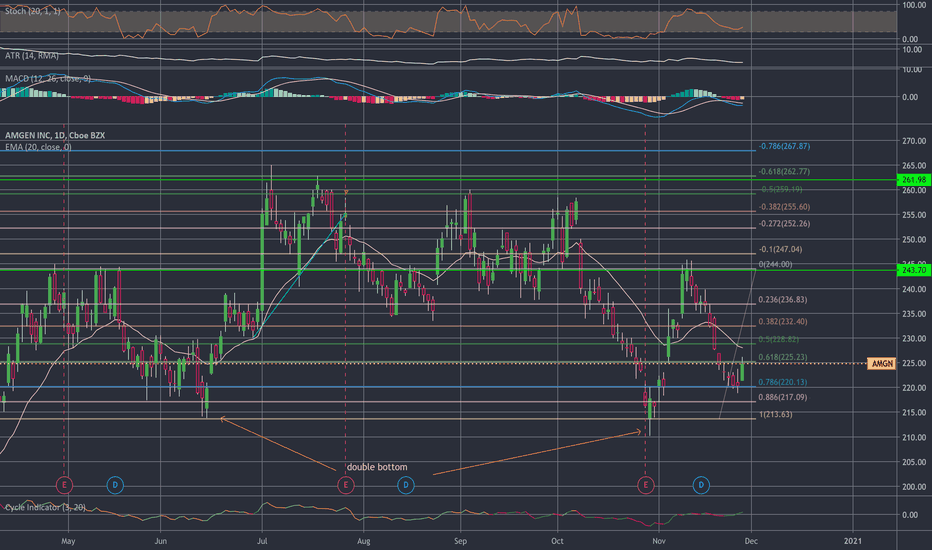Viewport: 932px width, 550px height.
Task: Click the 0.618(225.23) Fibonacci level label
Action: point(783,357)
